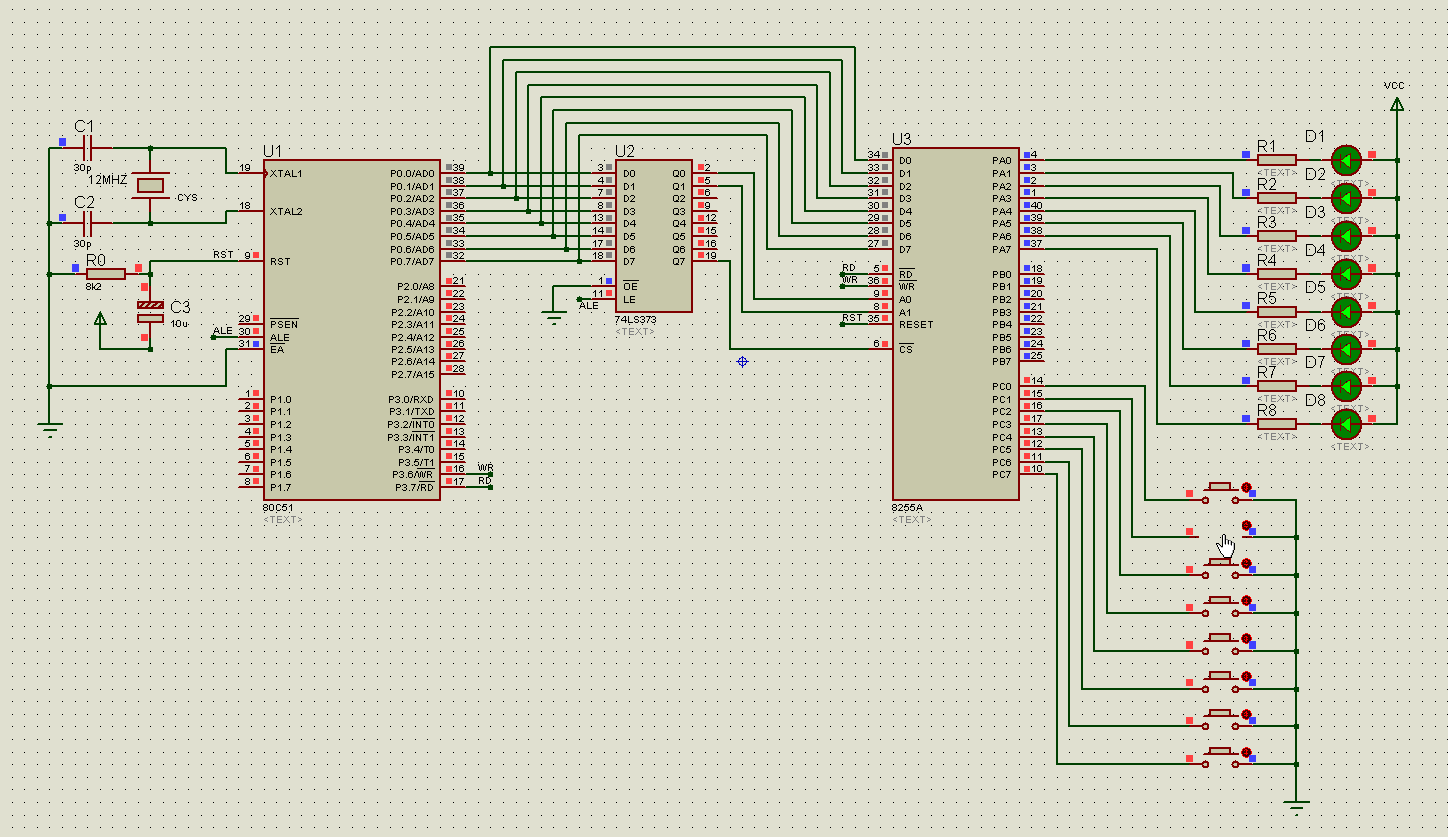The height and width of the screenshot is (837, 1448).
Task: Select the D6 green LED
Action: [x=1347, y=348]
